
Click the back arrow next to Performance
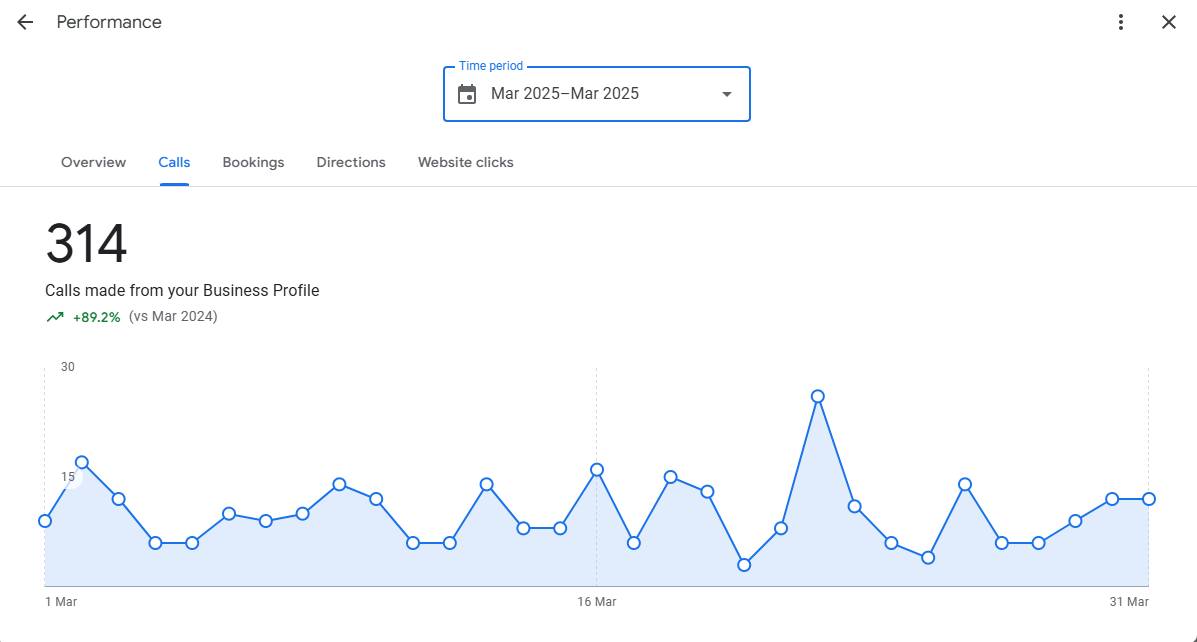25,22
